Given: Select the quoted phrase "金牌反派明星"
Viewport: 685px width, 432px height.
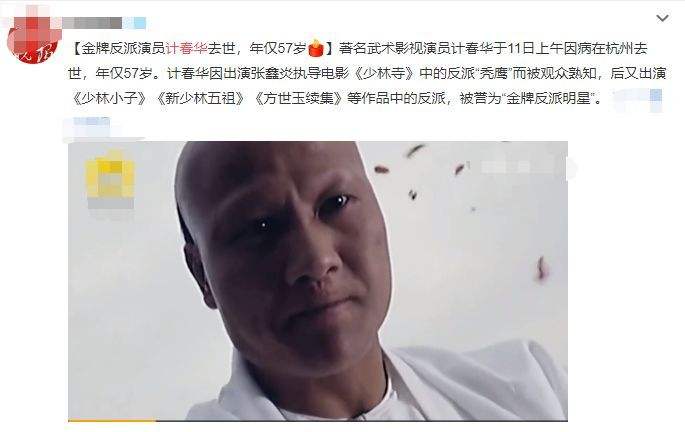Looking at the screenshot, I should pos(551,98).
